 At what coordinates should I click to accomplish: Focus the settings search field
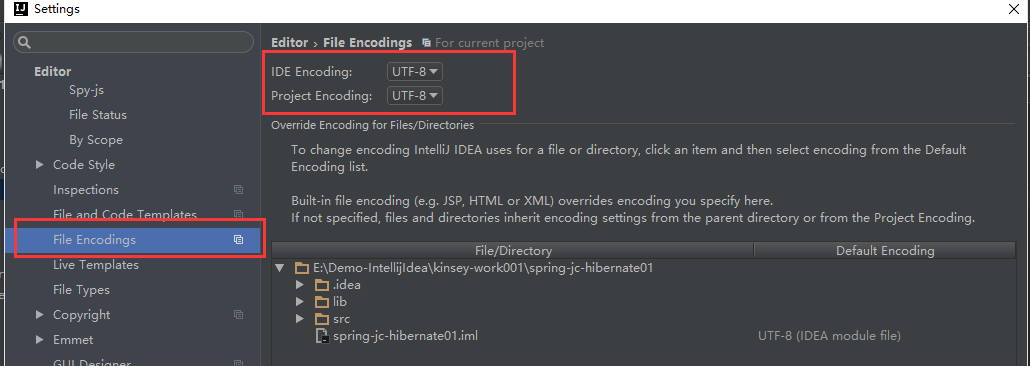click(x=133, y=43)
